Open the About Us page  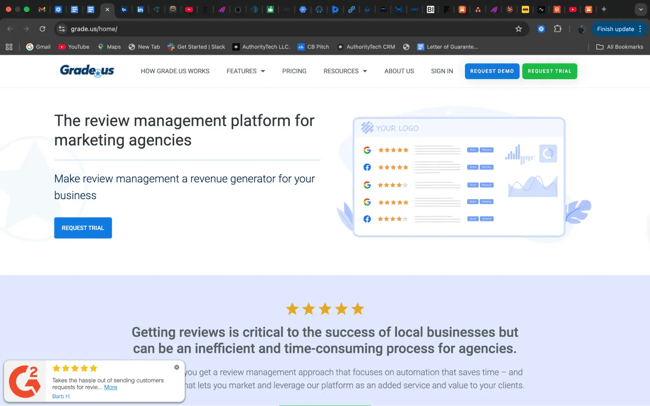click(x=399, y=71)
